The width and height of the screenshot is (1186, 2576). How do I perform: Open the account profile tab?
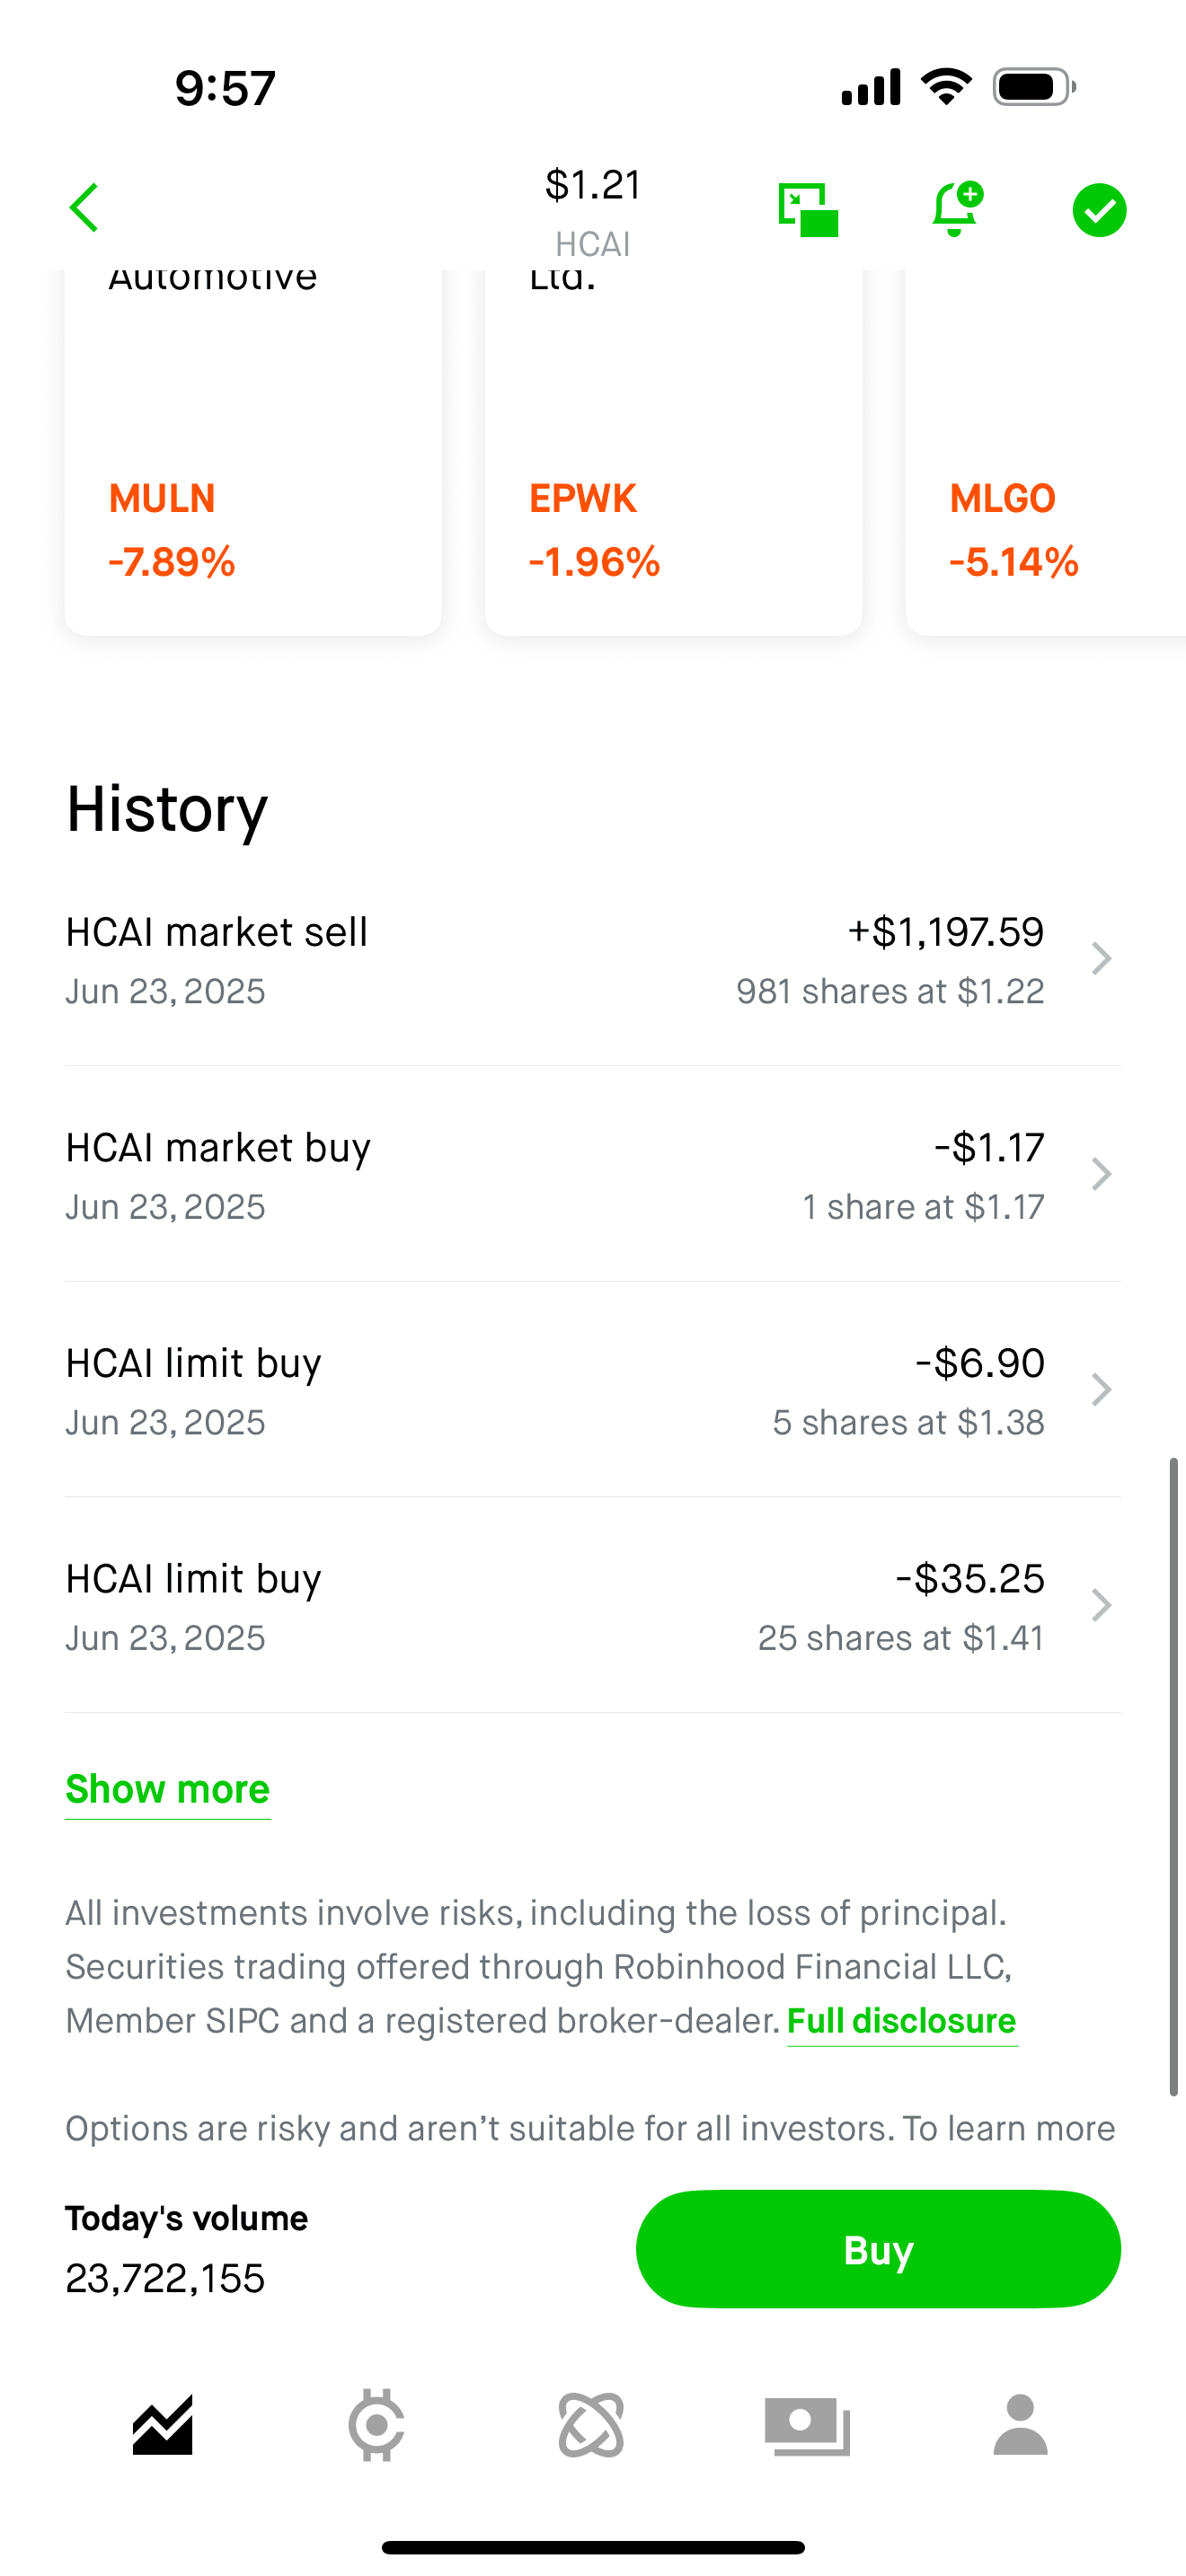1020,2424
